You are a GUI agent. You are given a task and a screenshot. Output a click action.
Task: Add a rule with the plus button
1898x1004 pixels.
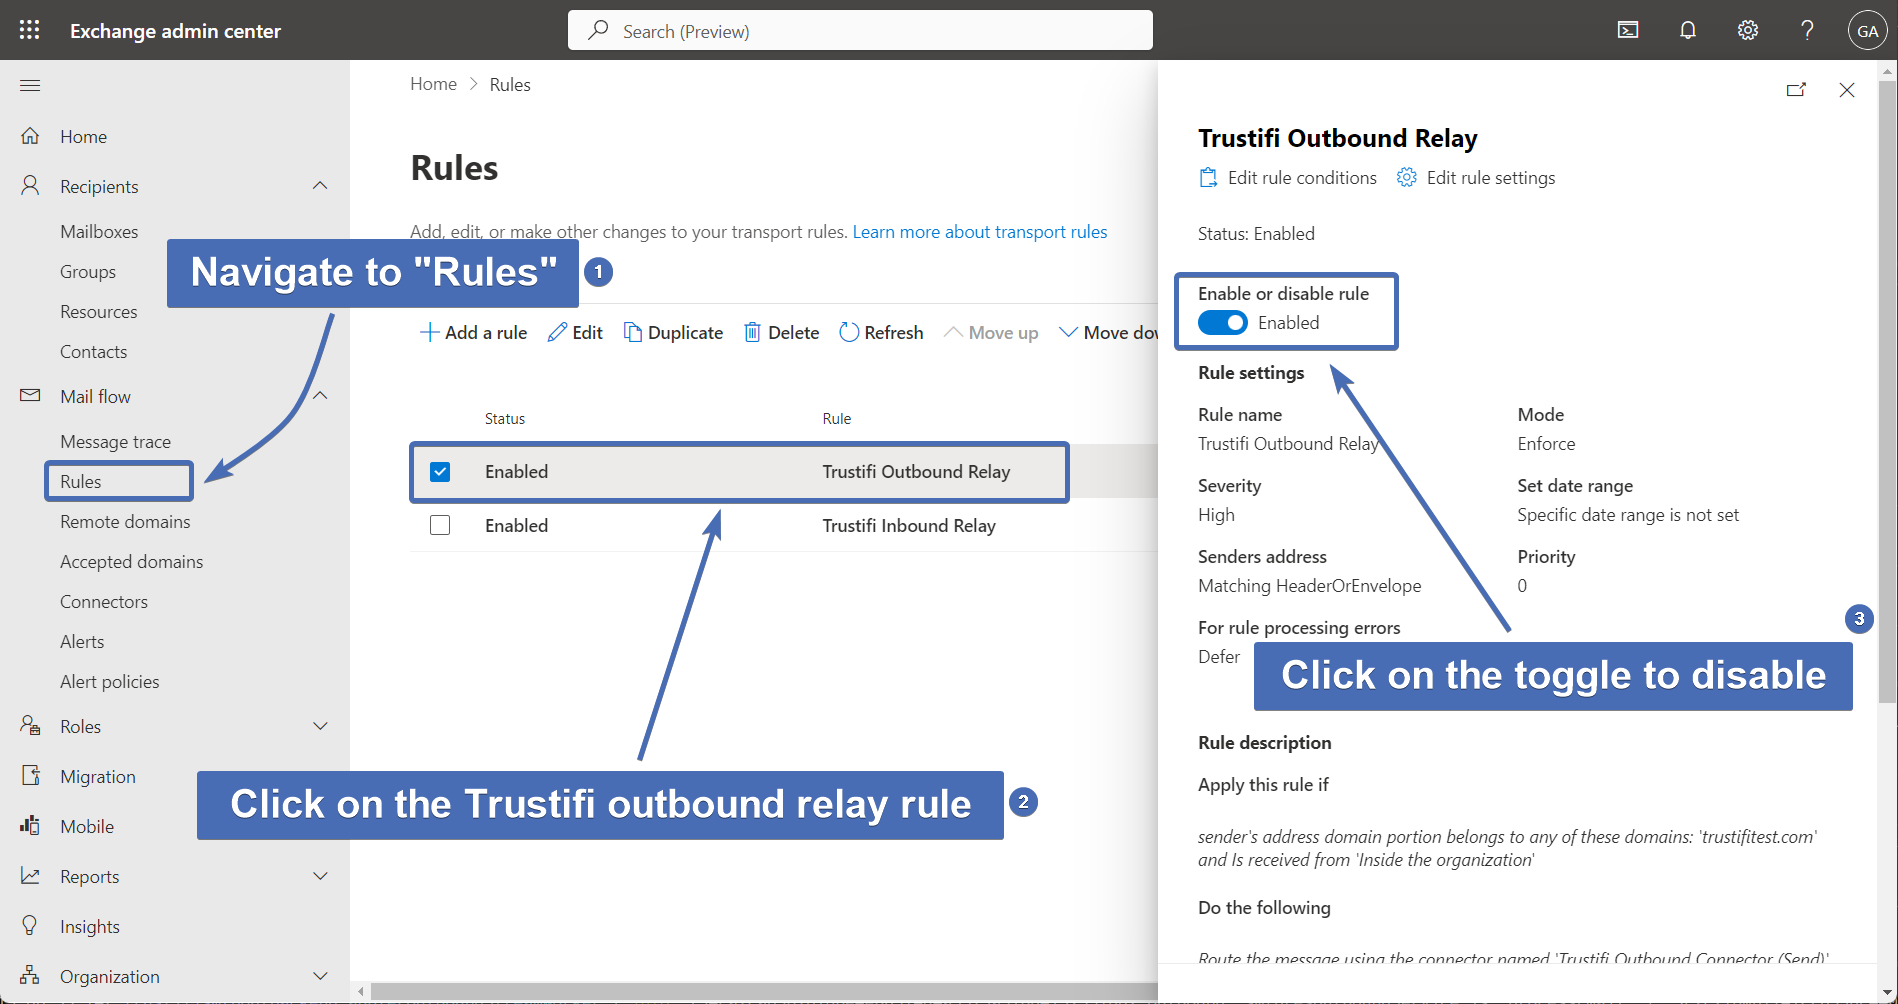(x=473, y=333)
